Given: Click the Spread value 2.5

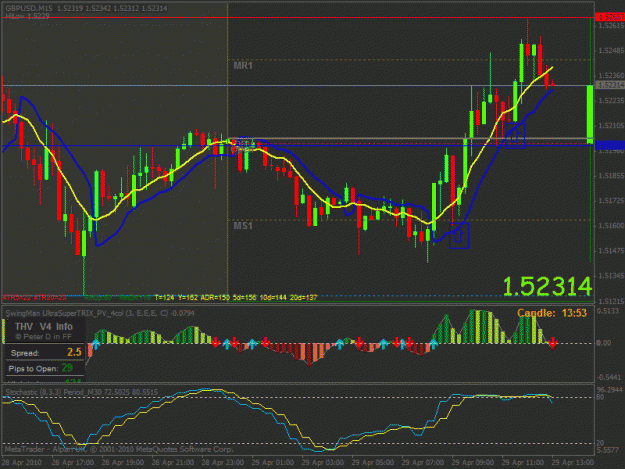Looking at the screenshot, I should (74, 352).
